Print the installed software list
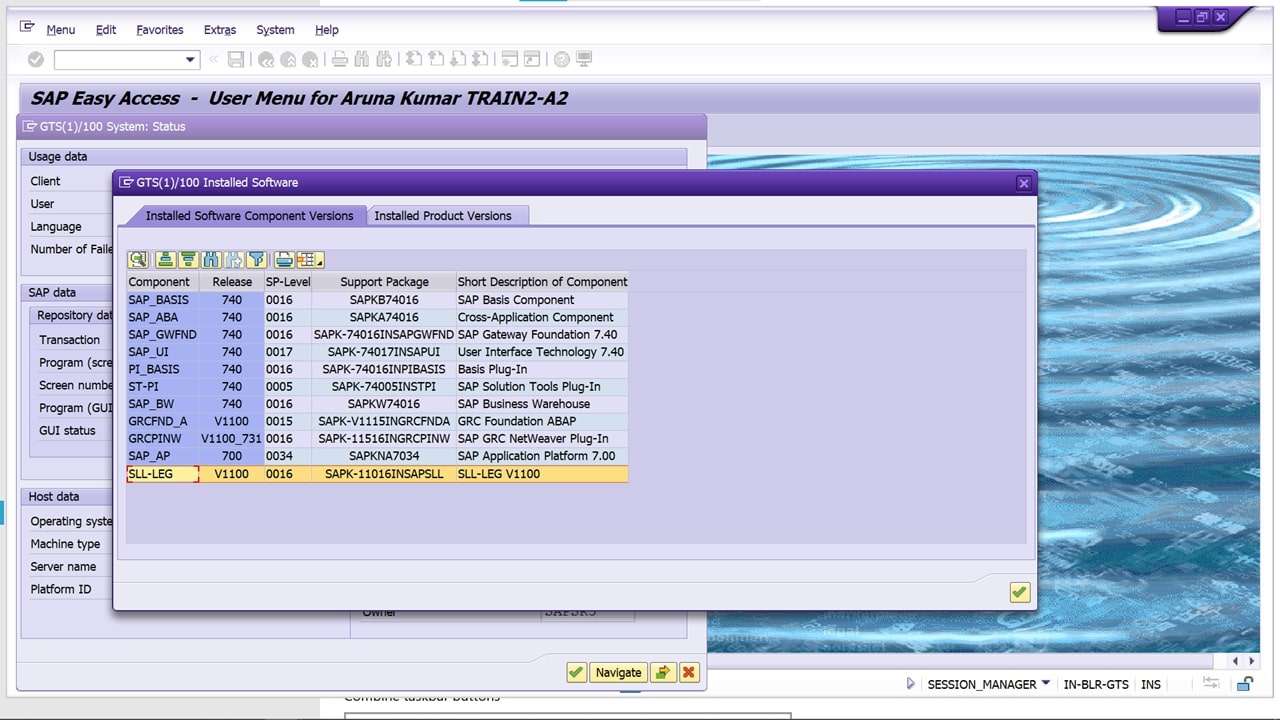This screenshot has width=1280, height=720. point(284,260)
